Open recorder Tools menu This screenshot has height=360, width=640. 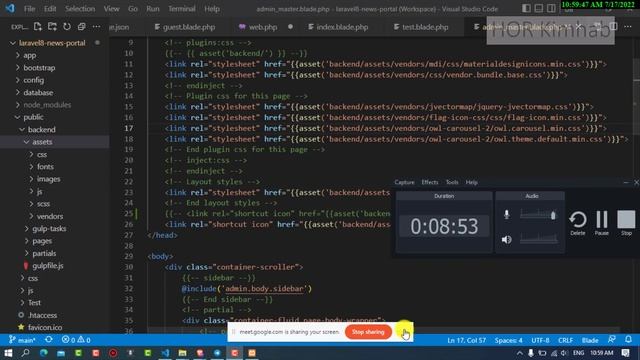point(452,182)
